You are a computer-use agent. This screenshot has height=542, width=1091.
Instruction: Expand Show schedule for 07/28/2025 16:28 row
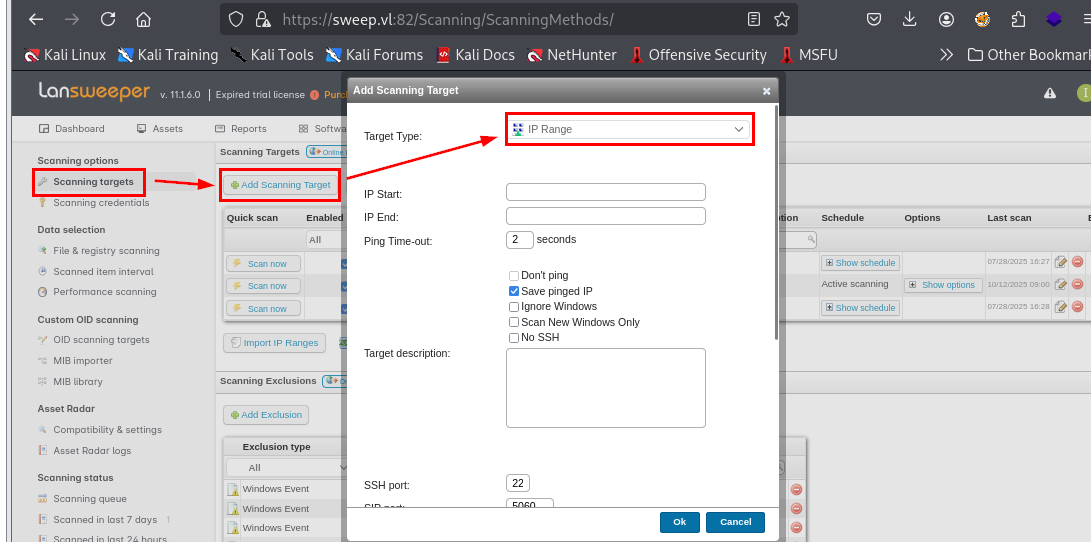(860, 307)
